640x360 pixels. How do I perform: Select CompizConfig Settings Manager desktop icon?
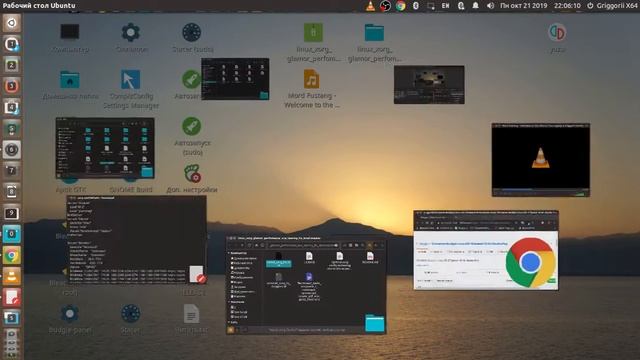click(x=131, y=89)
